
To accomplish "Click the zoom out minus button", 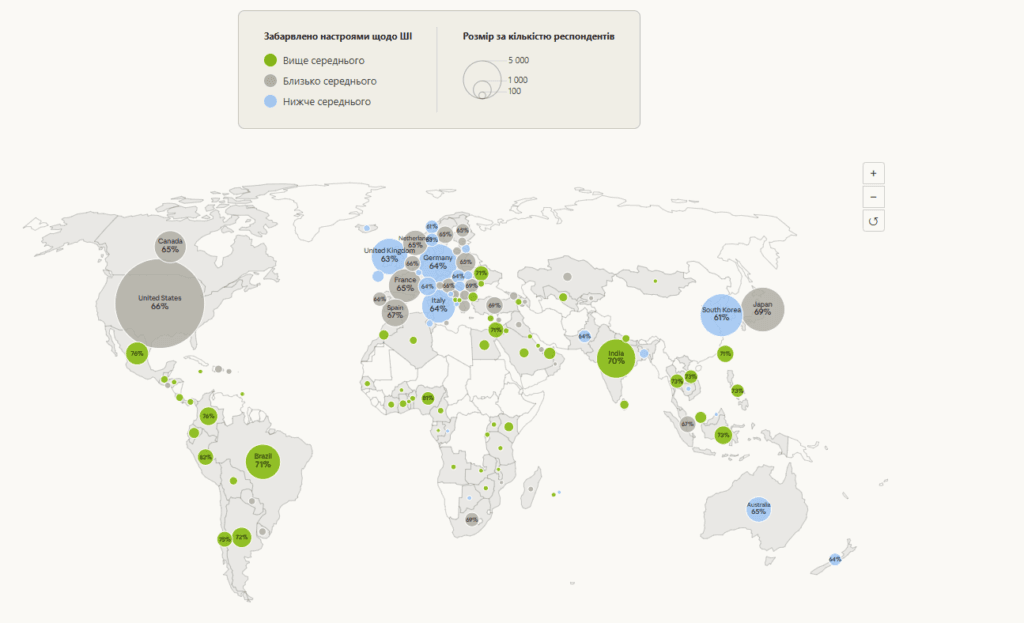I will tap(873, 197).
